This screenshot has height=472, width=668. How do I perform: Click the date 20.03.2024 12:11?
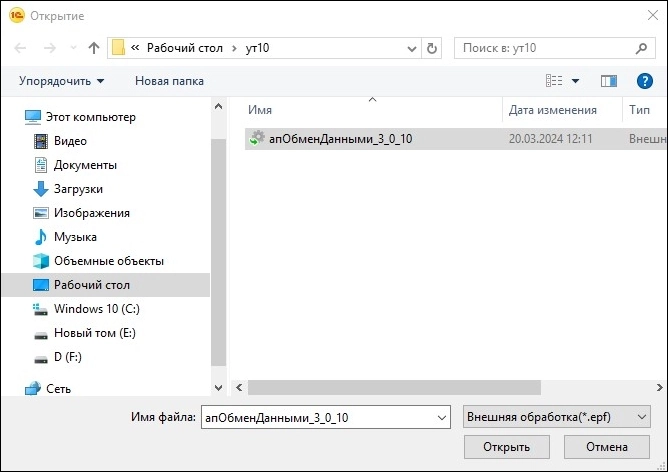click(x=550, y=139)
